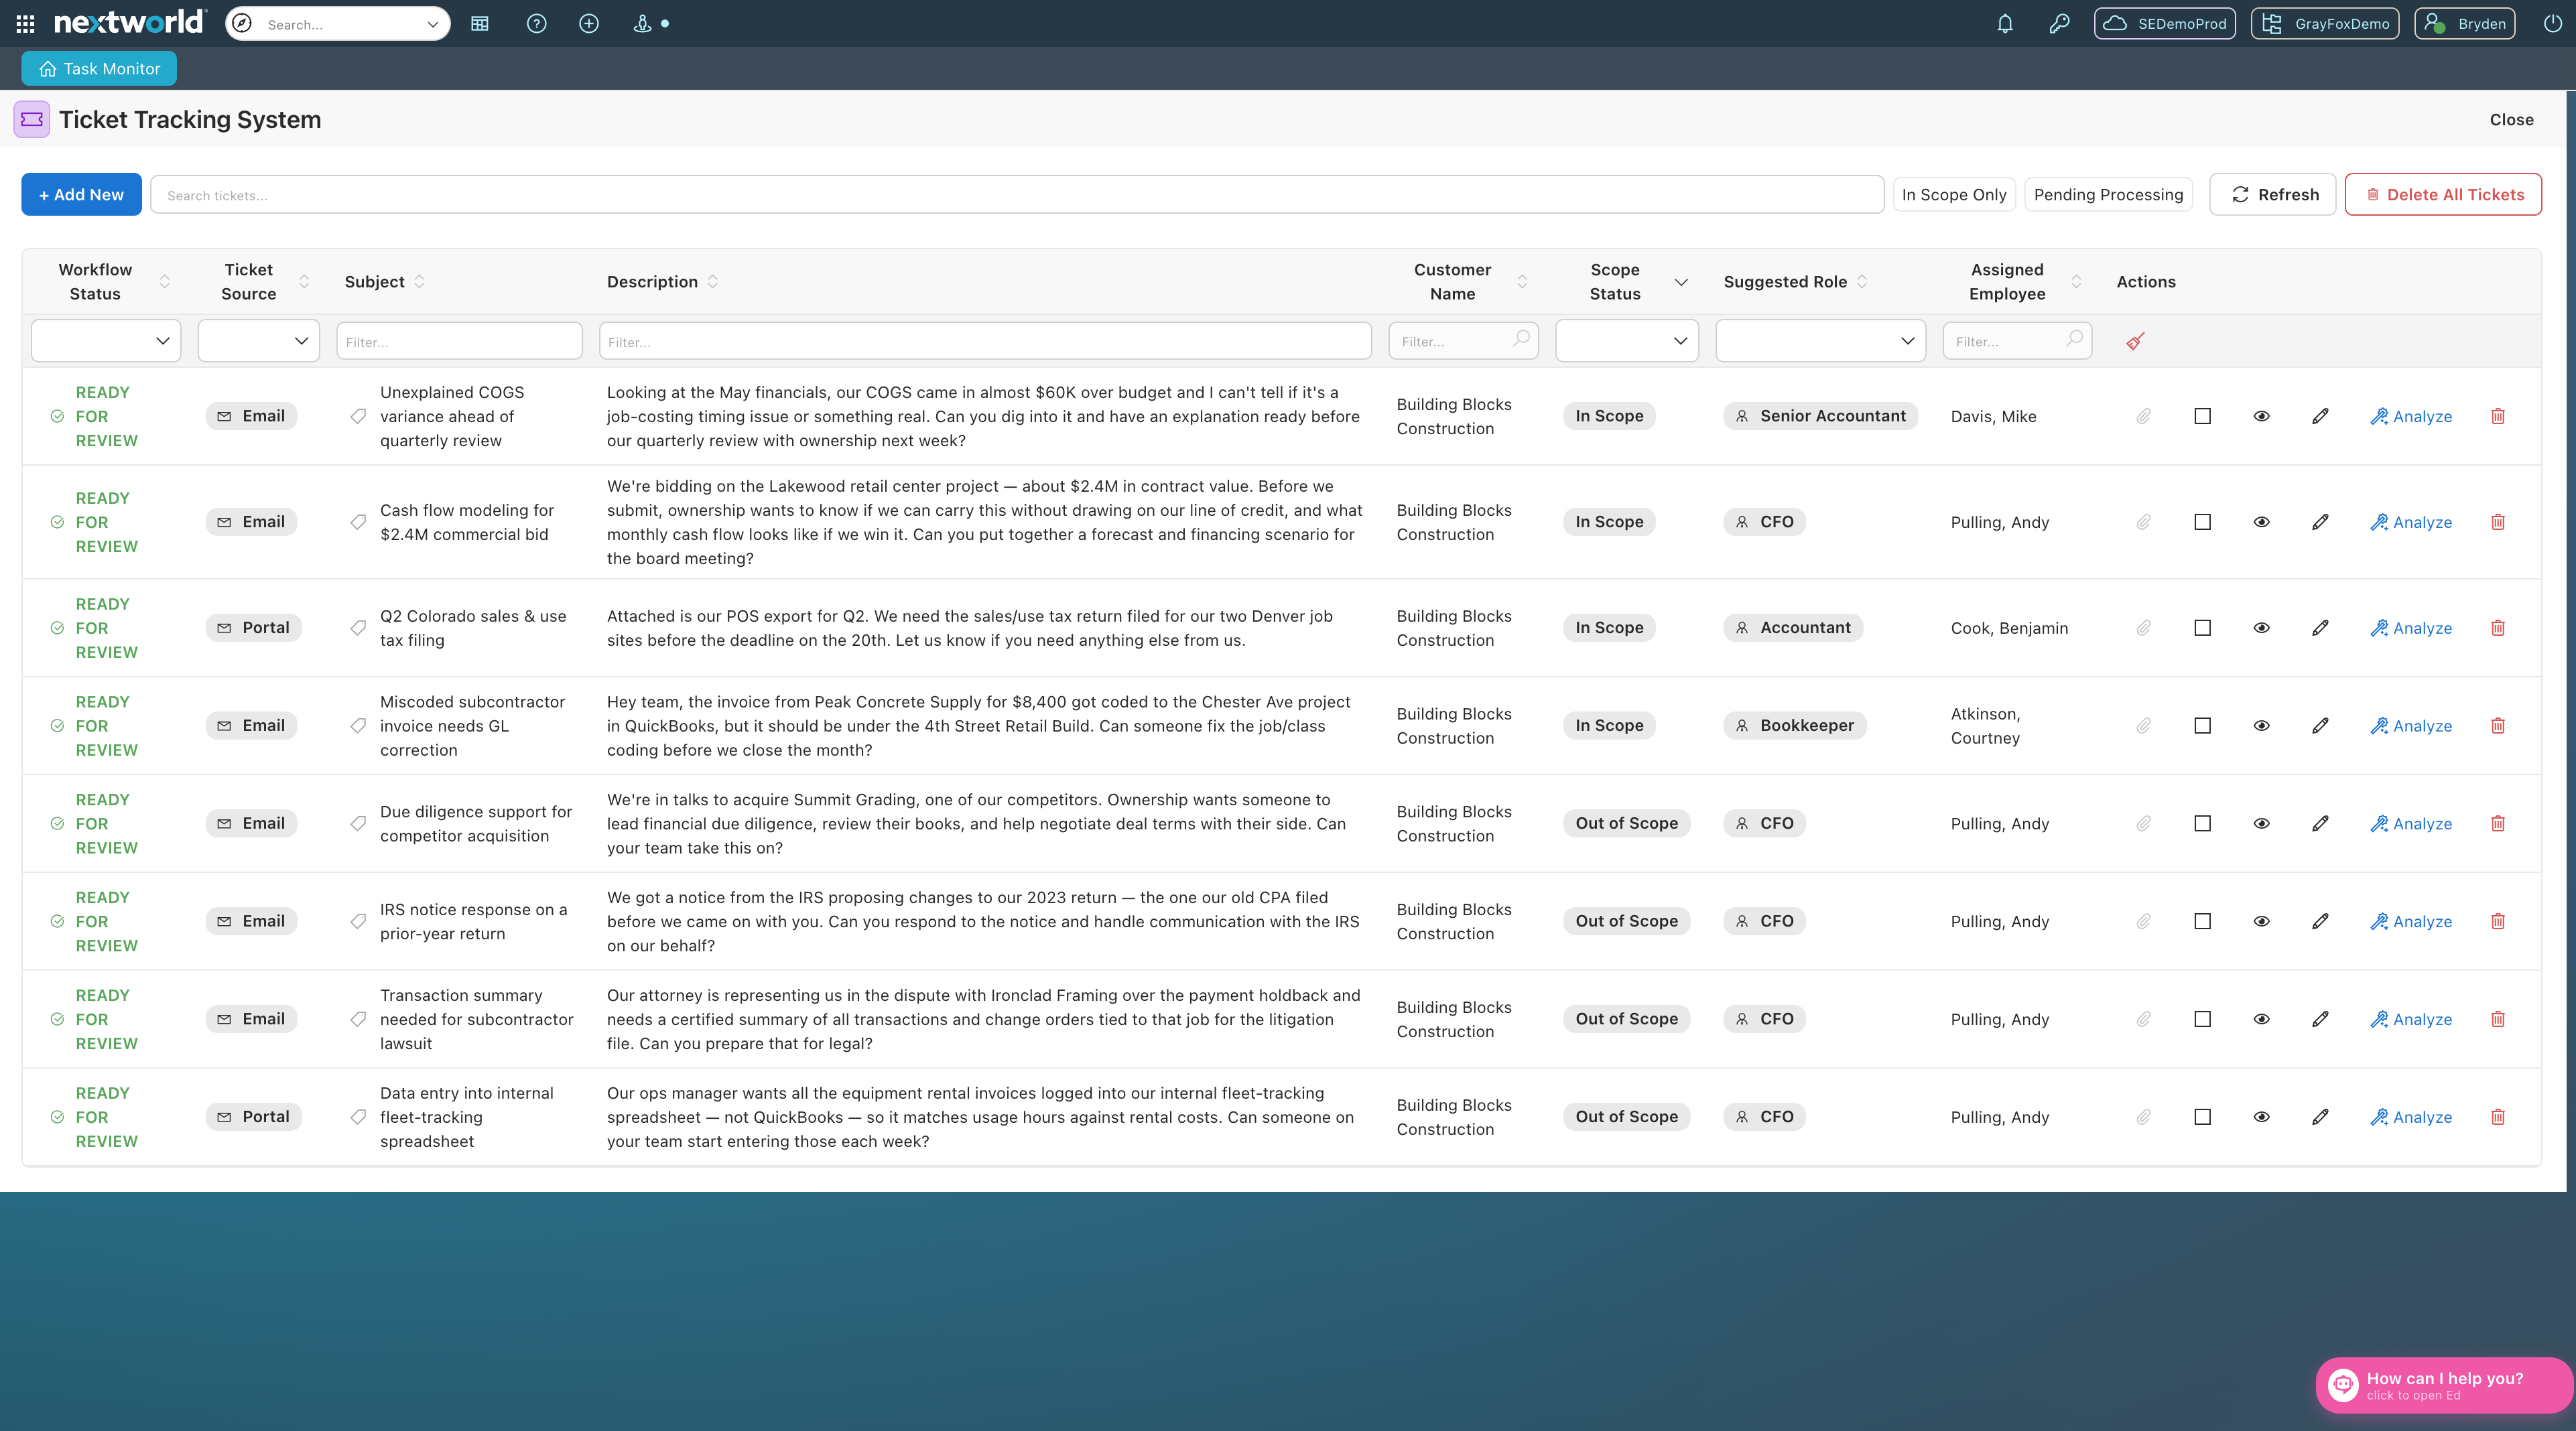Analyze the fleet-tracking spreadsheet ticket
This screenshot has width=2576, height=1431.
2410,1117
